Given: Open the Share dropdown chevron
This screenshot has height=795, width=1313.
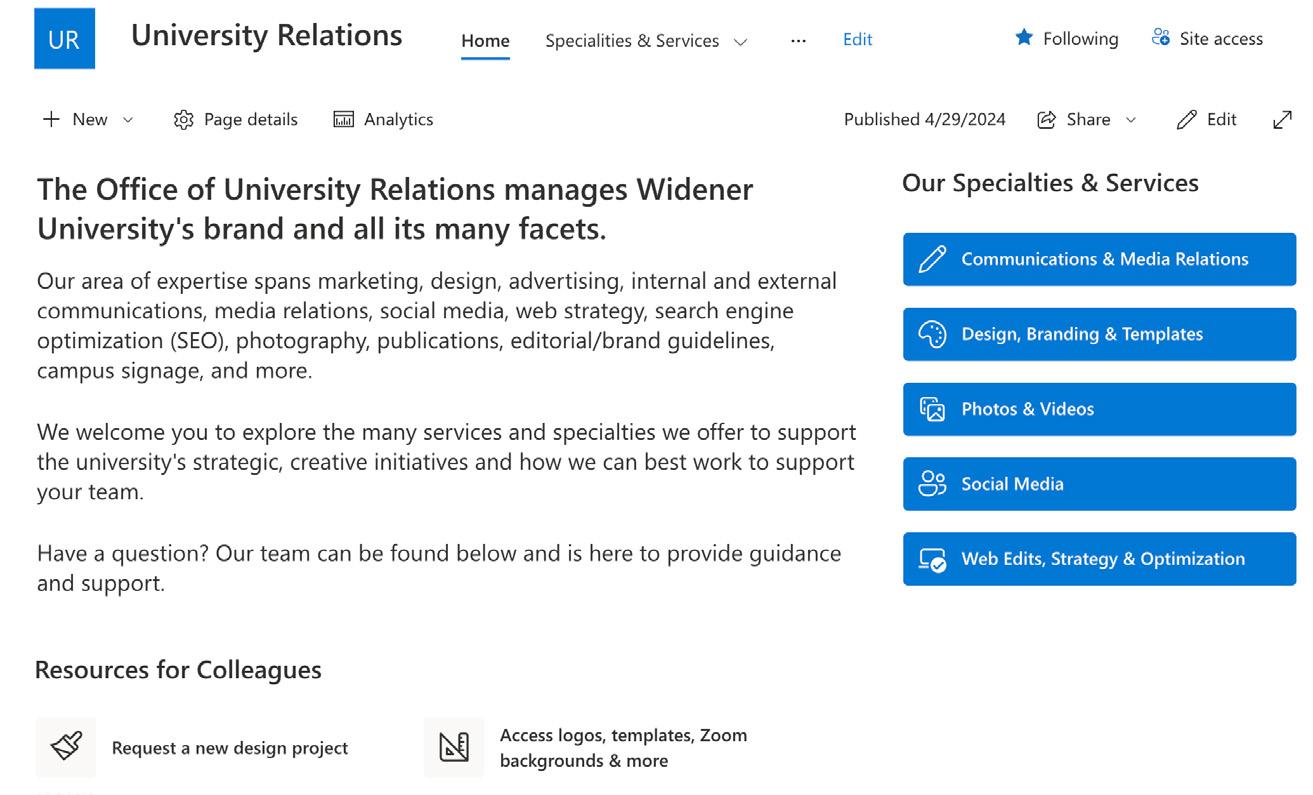Looking at the screenshot, I should pyautogui.click(x=1131, y=120).
